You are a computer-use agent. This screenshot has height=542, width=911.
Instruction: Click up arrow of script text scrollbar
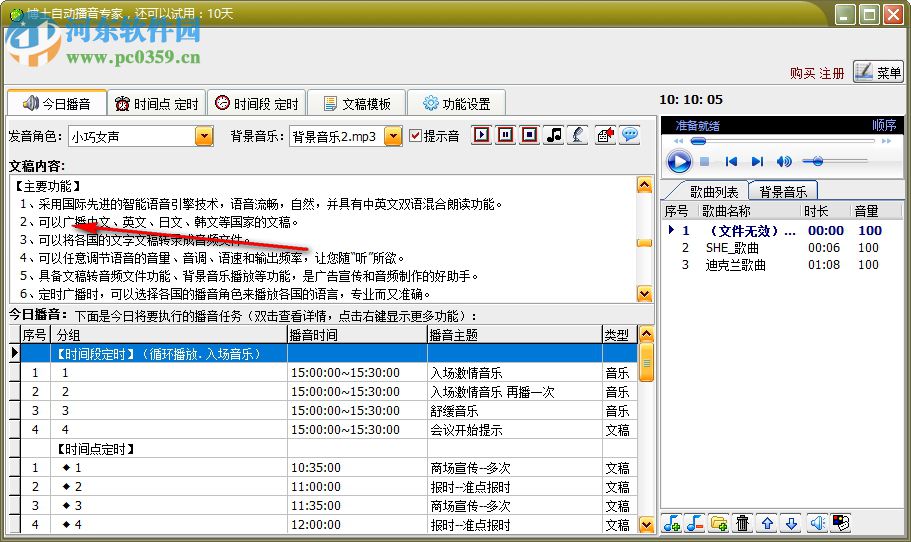pos(644,185)
